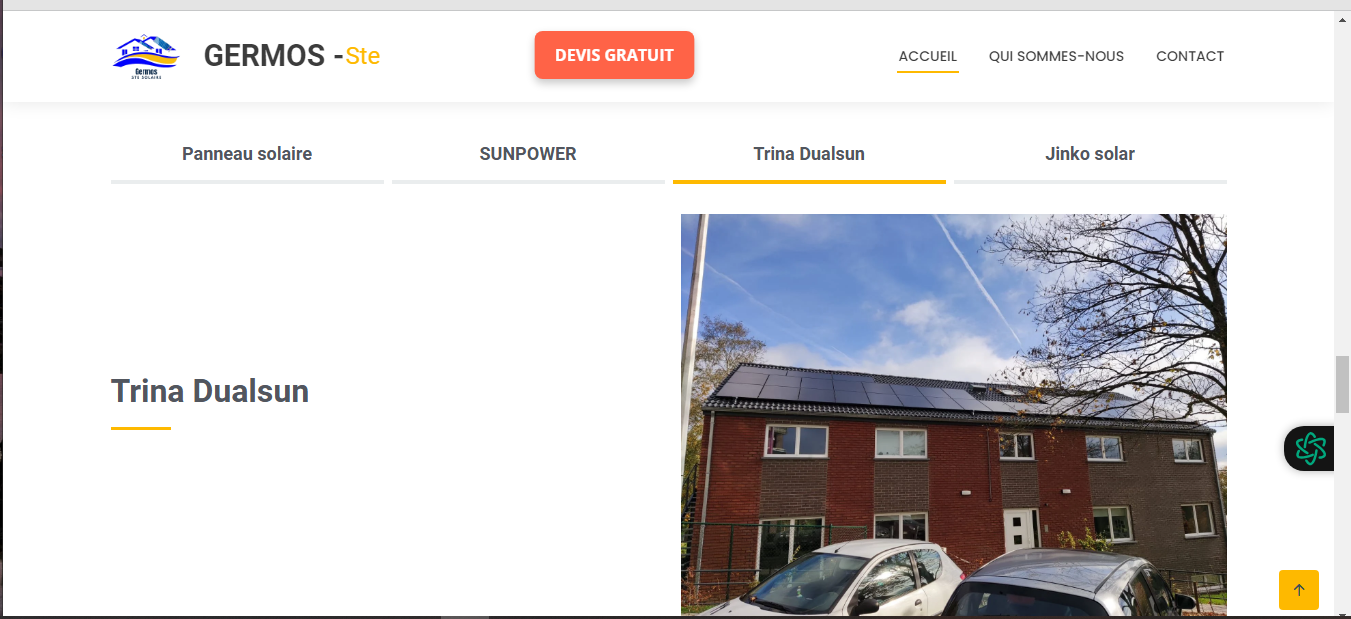
Task: Open the CONTACT menu item
Action: coord(1190,56)
